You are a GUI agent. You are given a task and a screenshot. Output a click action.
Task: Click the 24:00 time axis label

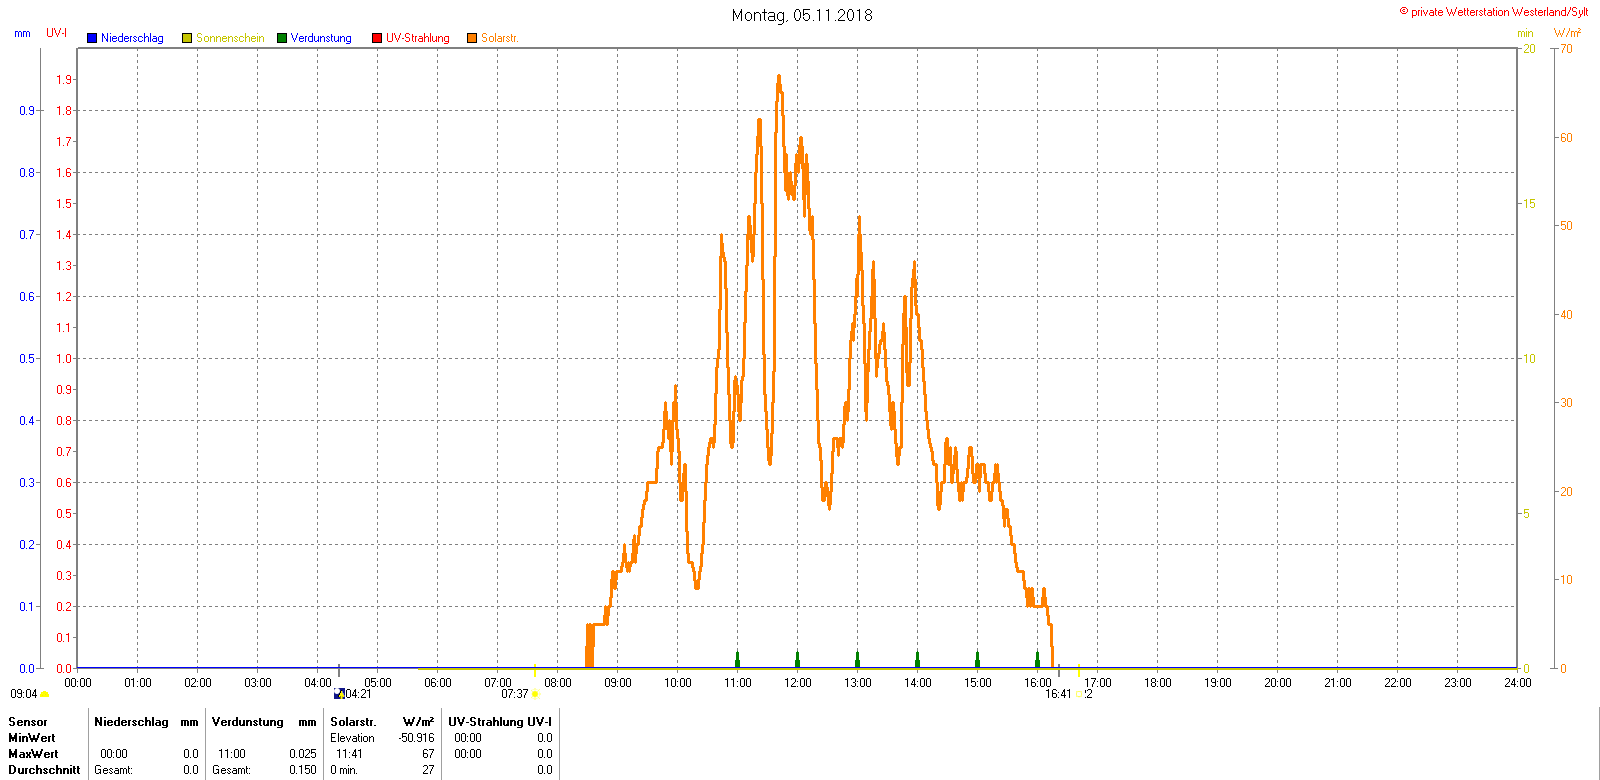tap(1518, 683)
